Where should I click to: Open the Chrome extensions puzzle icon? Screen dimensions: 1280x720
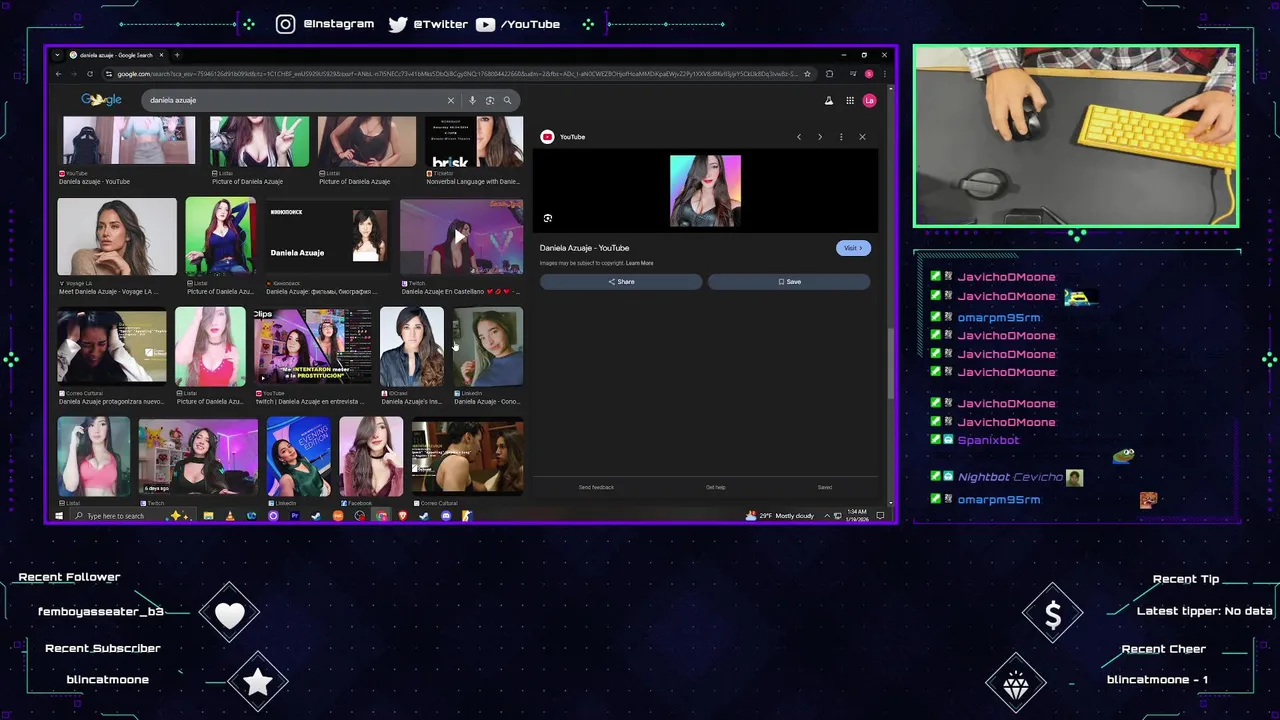[829, 74]
